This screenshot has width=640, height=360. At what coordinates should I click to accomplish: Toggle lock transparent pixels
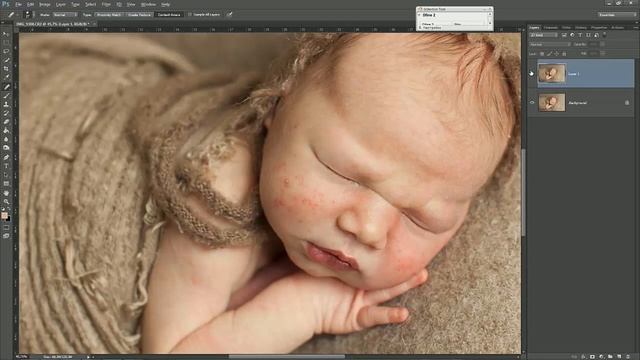(542, 53)
